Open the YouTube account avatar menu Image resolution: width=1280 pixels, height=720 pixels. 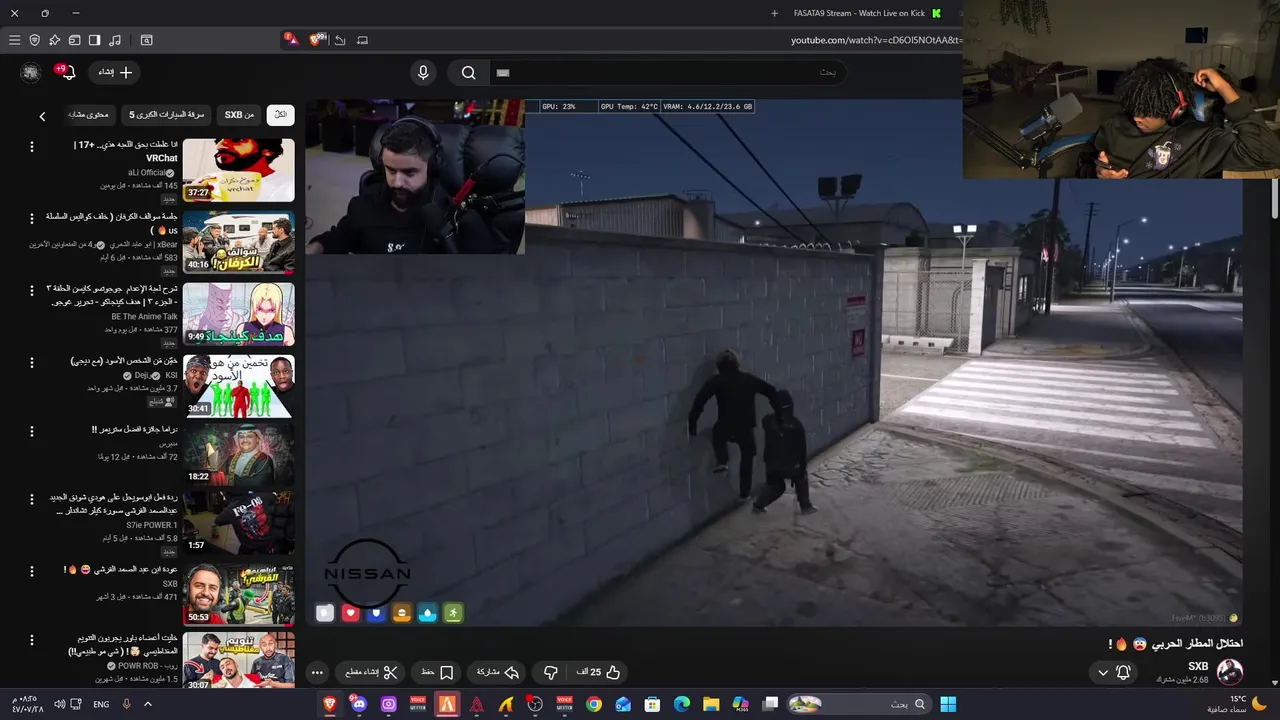(x=31, y=72)
